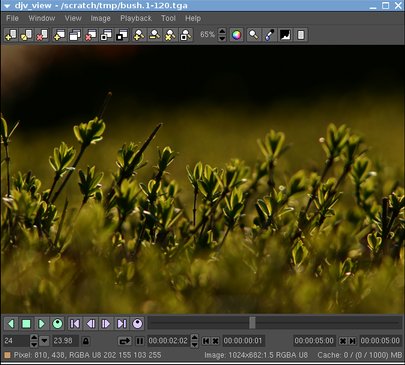Click the in point field 00:00:00:01

(x=243, y=341)
